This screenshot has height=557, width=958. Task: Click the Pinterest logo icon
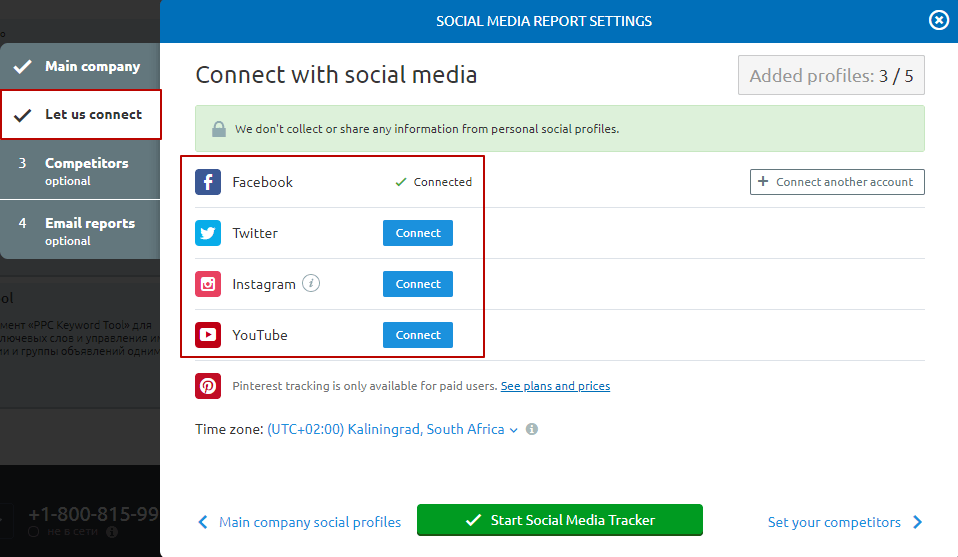(x=208, y=386)
